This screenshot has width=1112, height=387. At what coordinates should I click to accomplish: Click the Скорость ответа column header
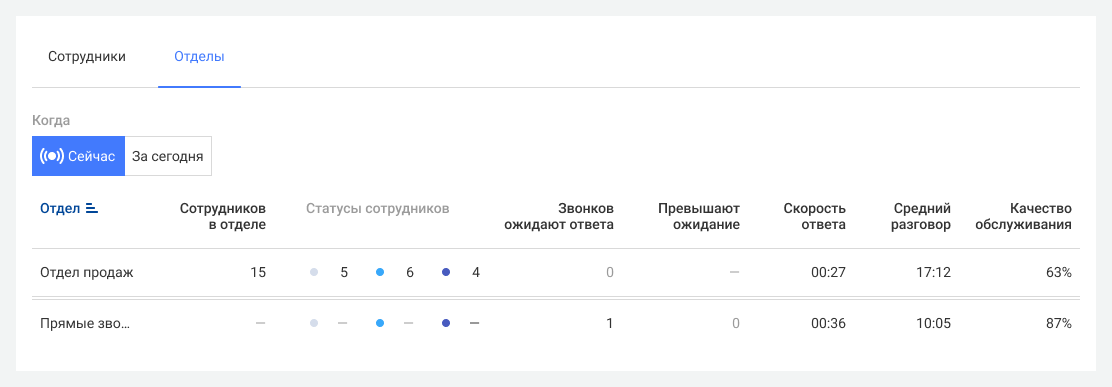(815, 217)
